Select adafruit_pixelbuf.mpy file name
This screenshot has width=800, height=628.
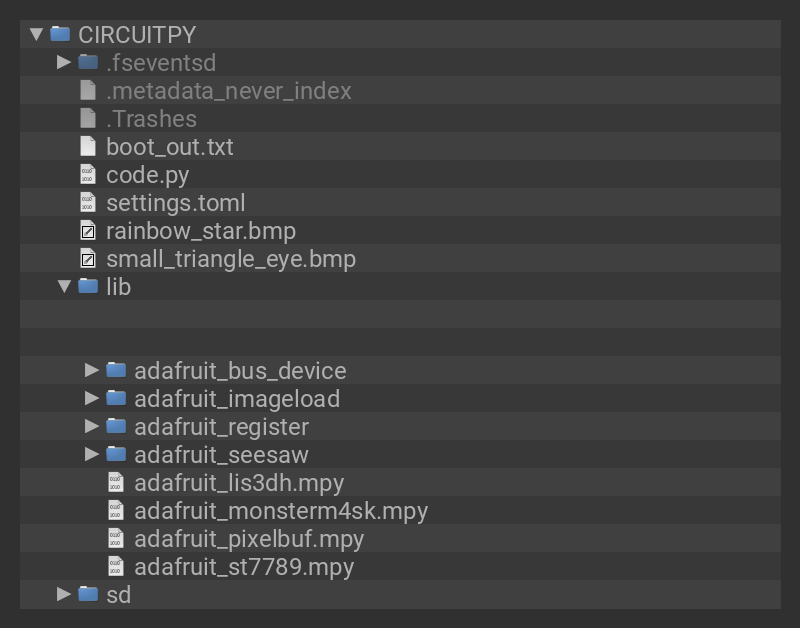[x=249, y=539]
